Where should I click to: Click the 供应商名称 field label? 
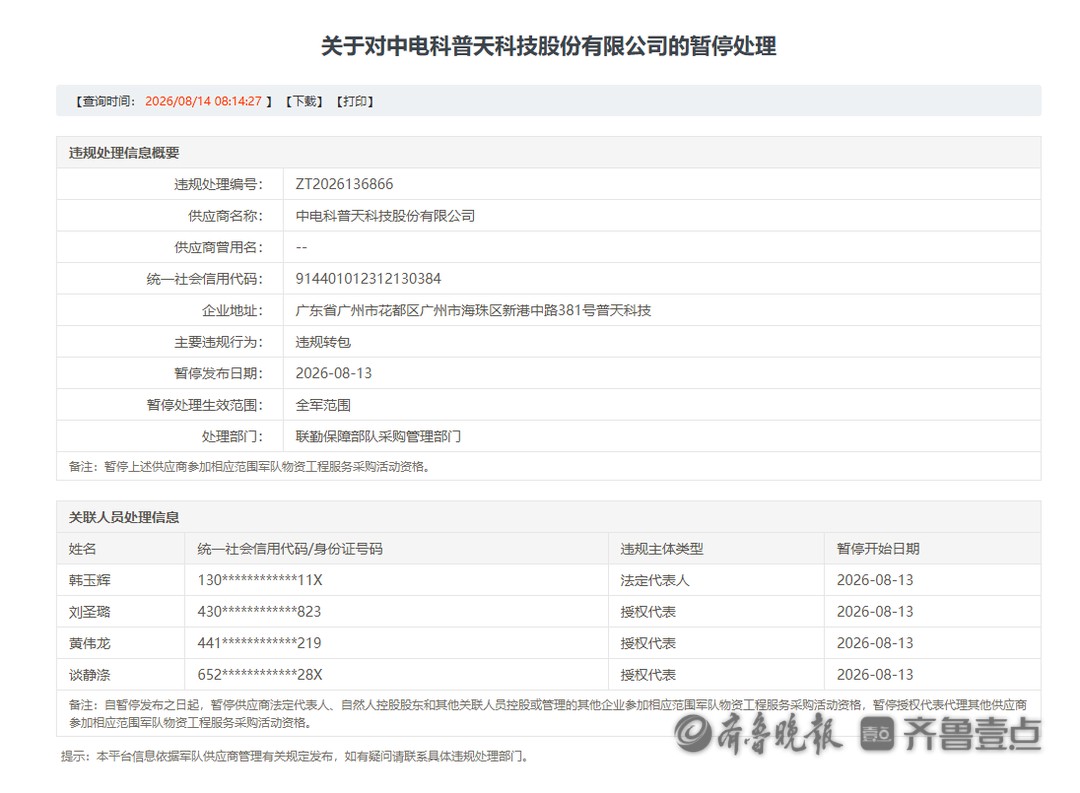point(225,216)
